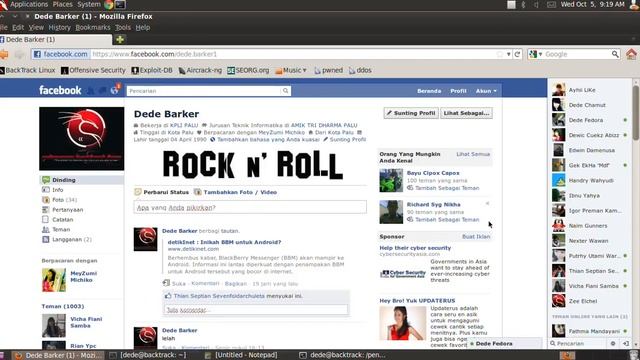Go to Beranda home link

429,91
